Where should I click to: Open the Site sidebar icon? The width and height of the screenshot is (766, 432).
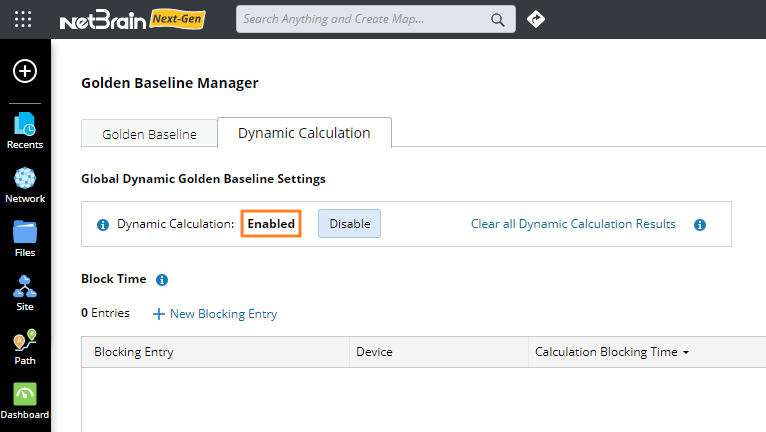(25, 293)
